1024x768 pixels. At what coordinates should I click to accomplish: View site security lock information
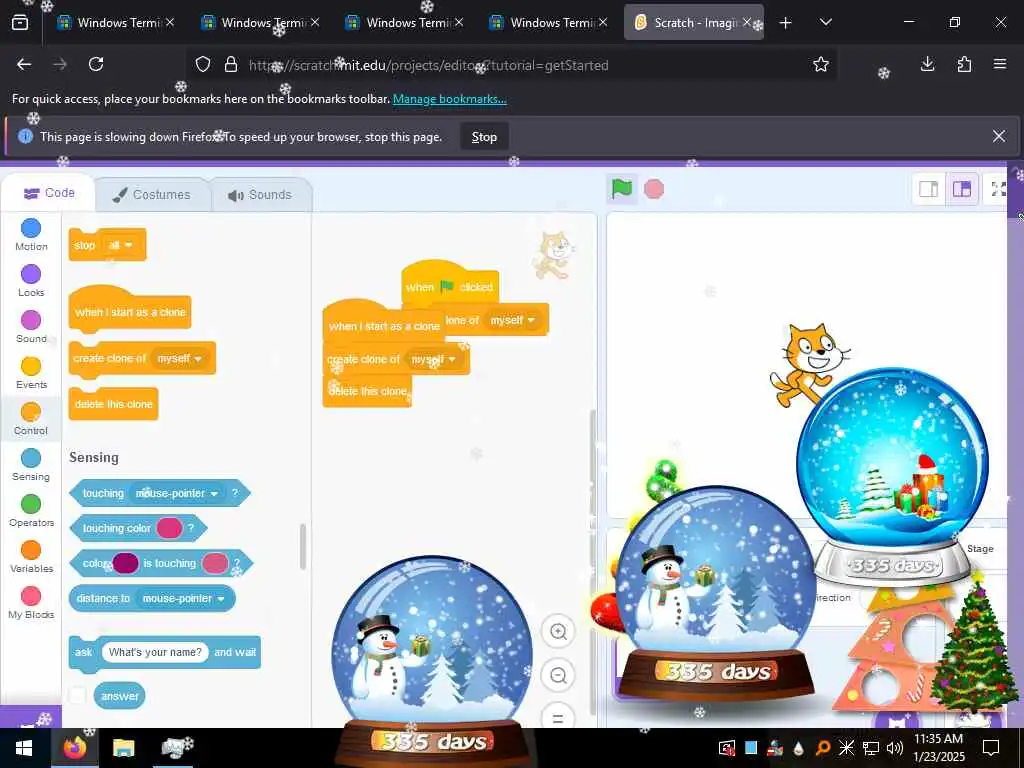pyautogui.click(x=231, y=65)
